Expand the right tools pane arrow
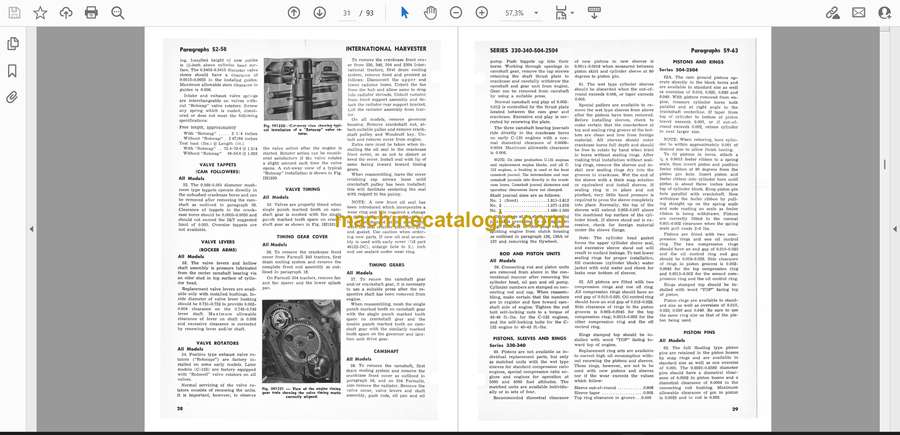Viewport: 900px width, 435px height. (894, 229)
